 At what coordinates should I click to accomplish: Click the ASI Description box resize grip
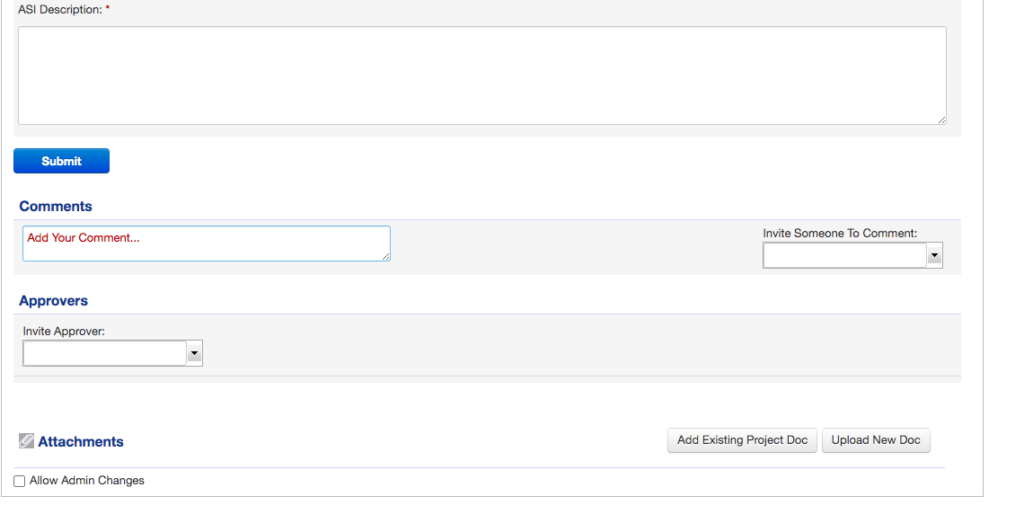pos(941,120)
